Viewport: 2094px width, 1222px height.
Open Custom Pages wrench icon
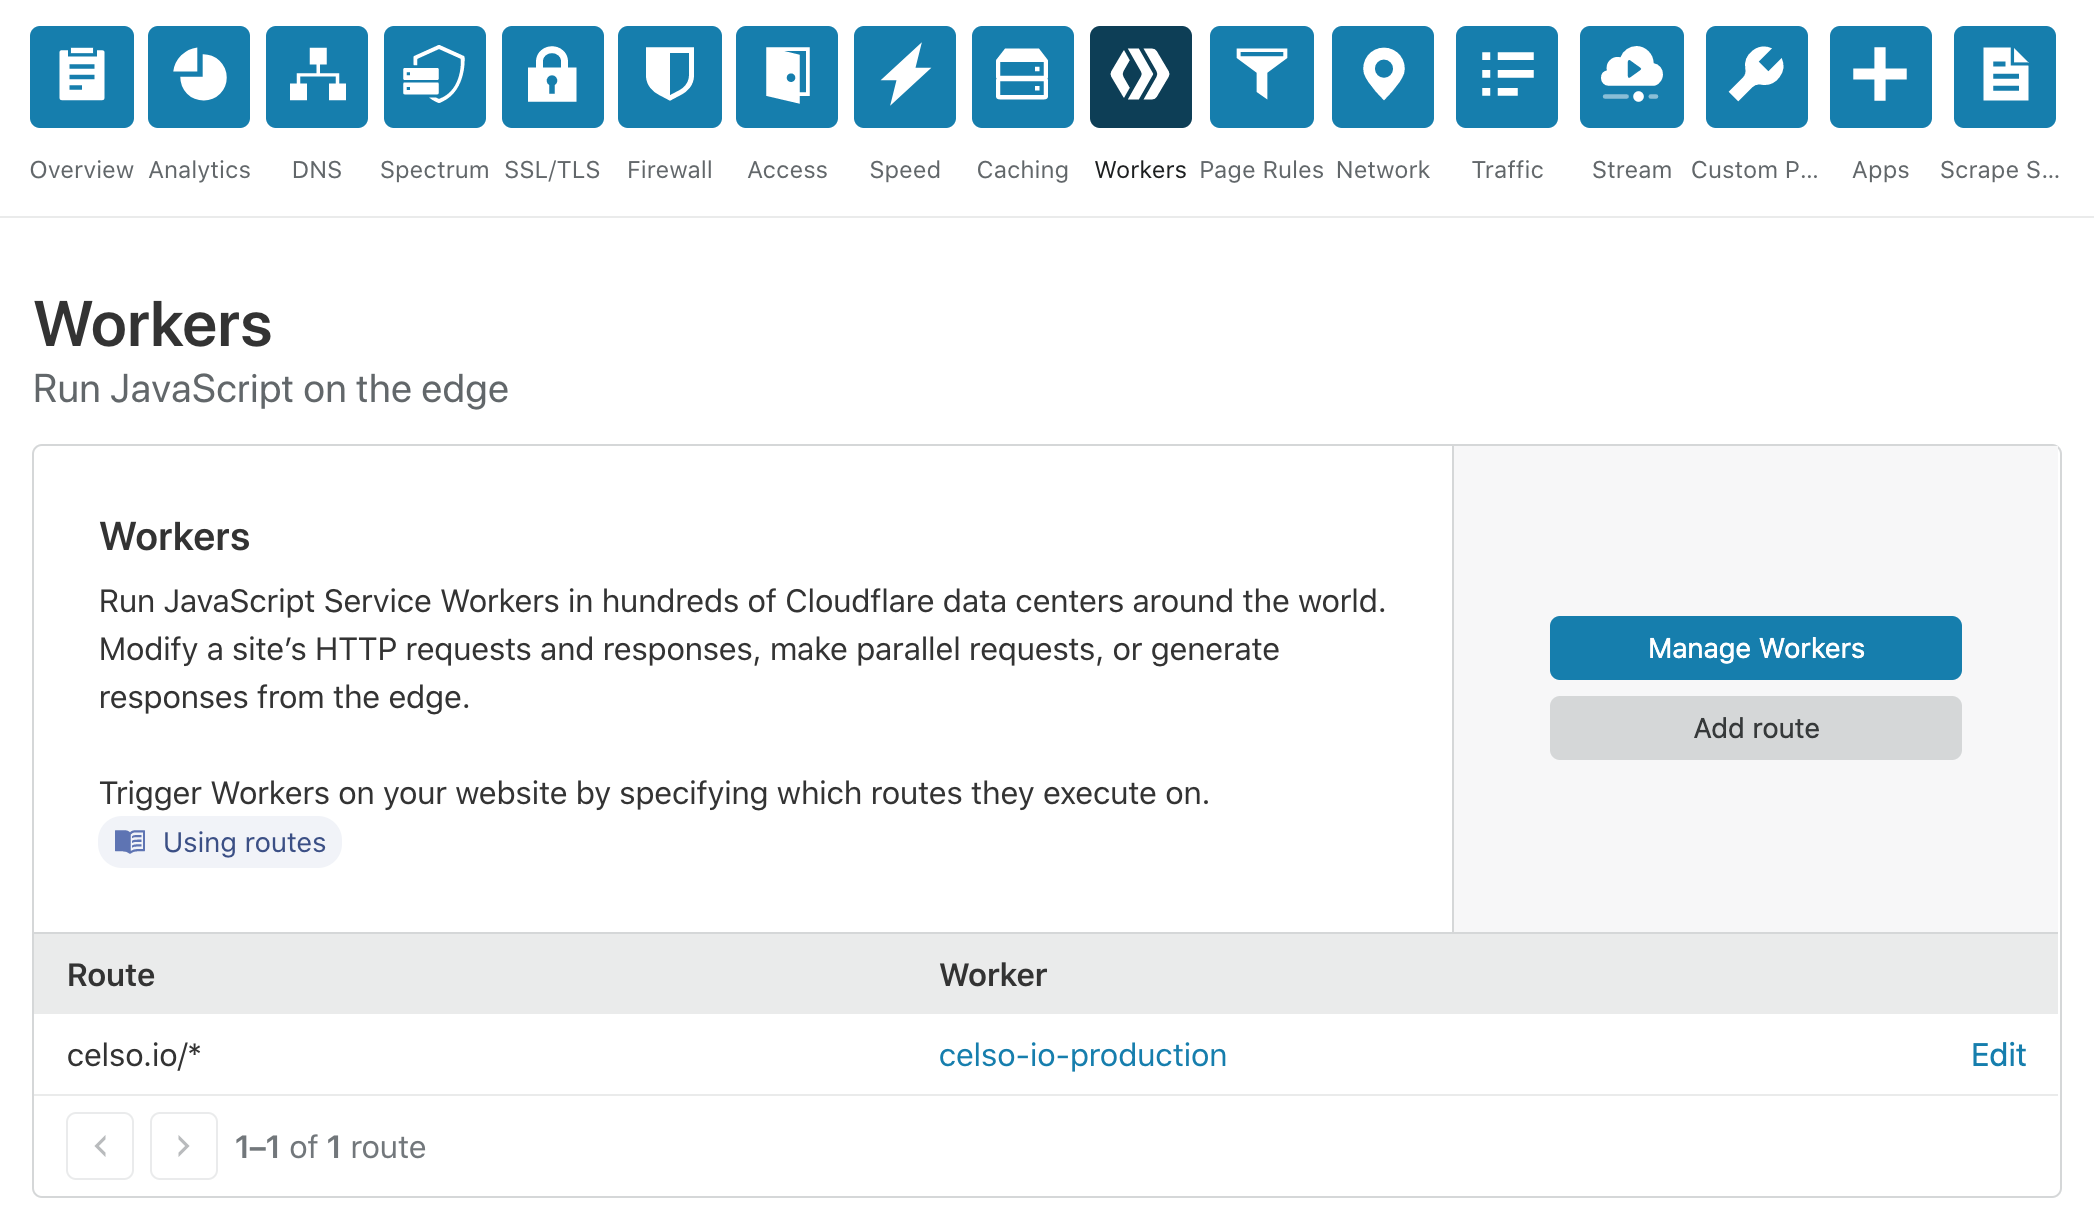tap(1755, 76)
